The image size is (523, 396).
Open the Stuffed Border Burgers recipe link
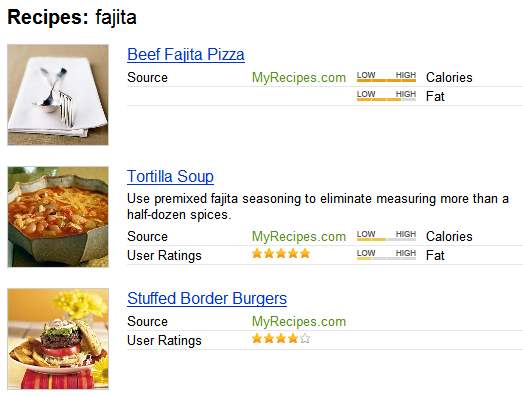click(207, 299)
